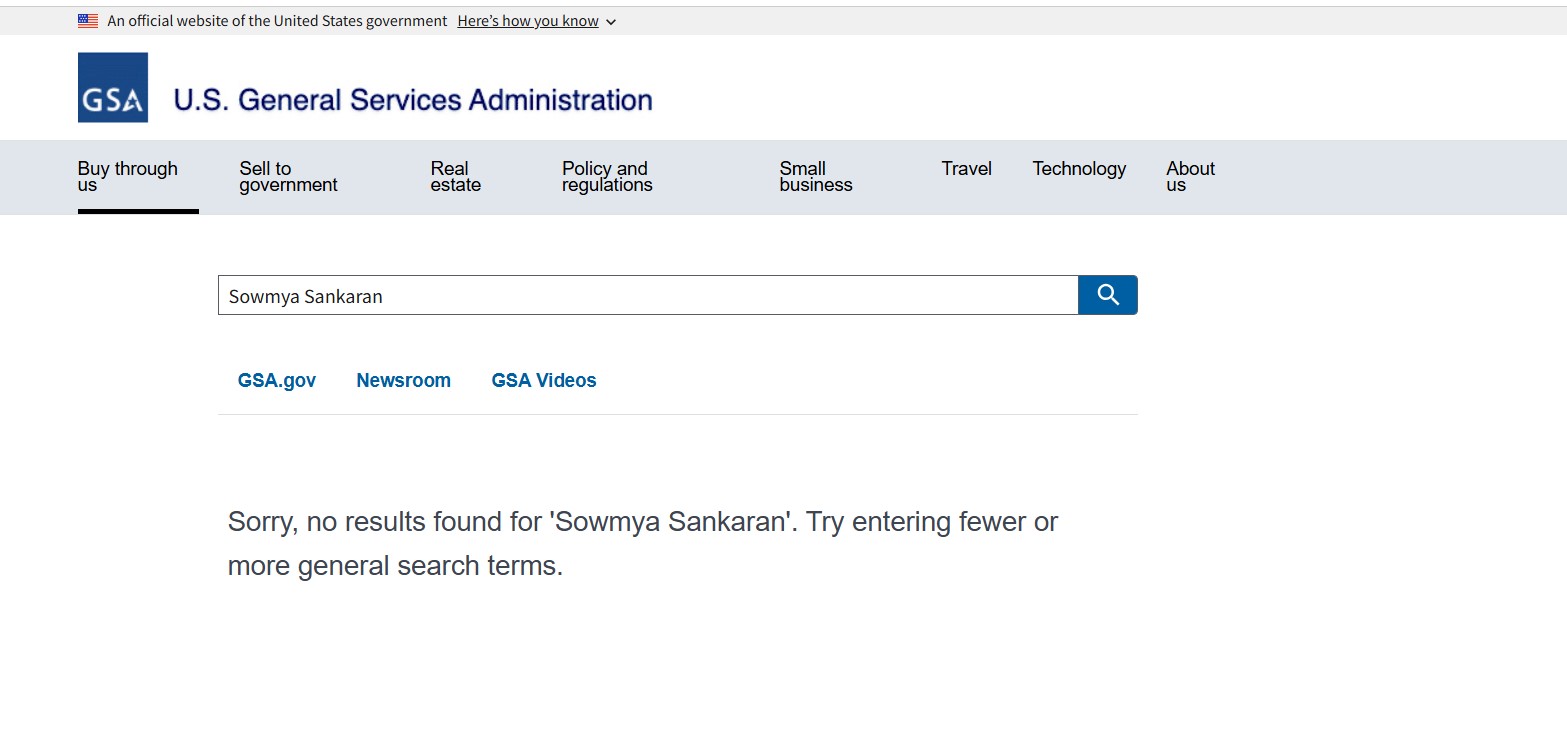Open the "Sell to government" menu

288,177
